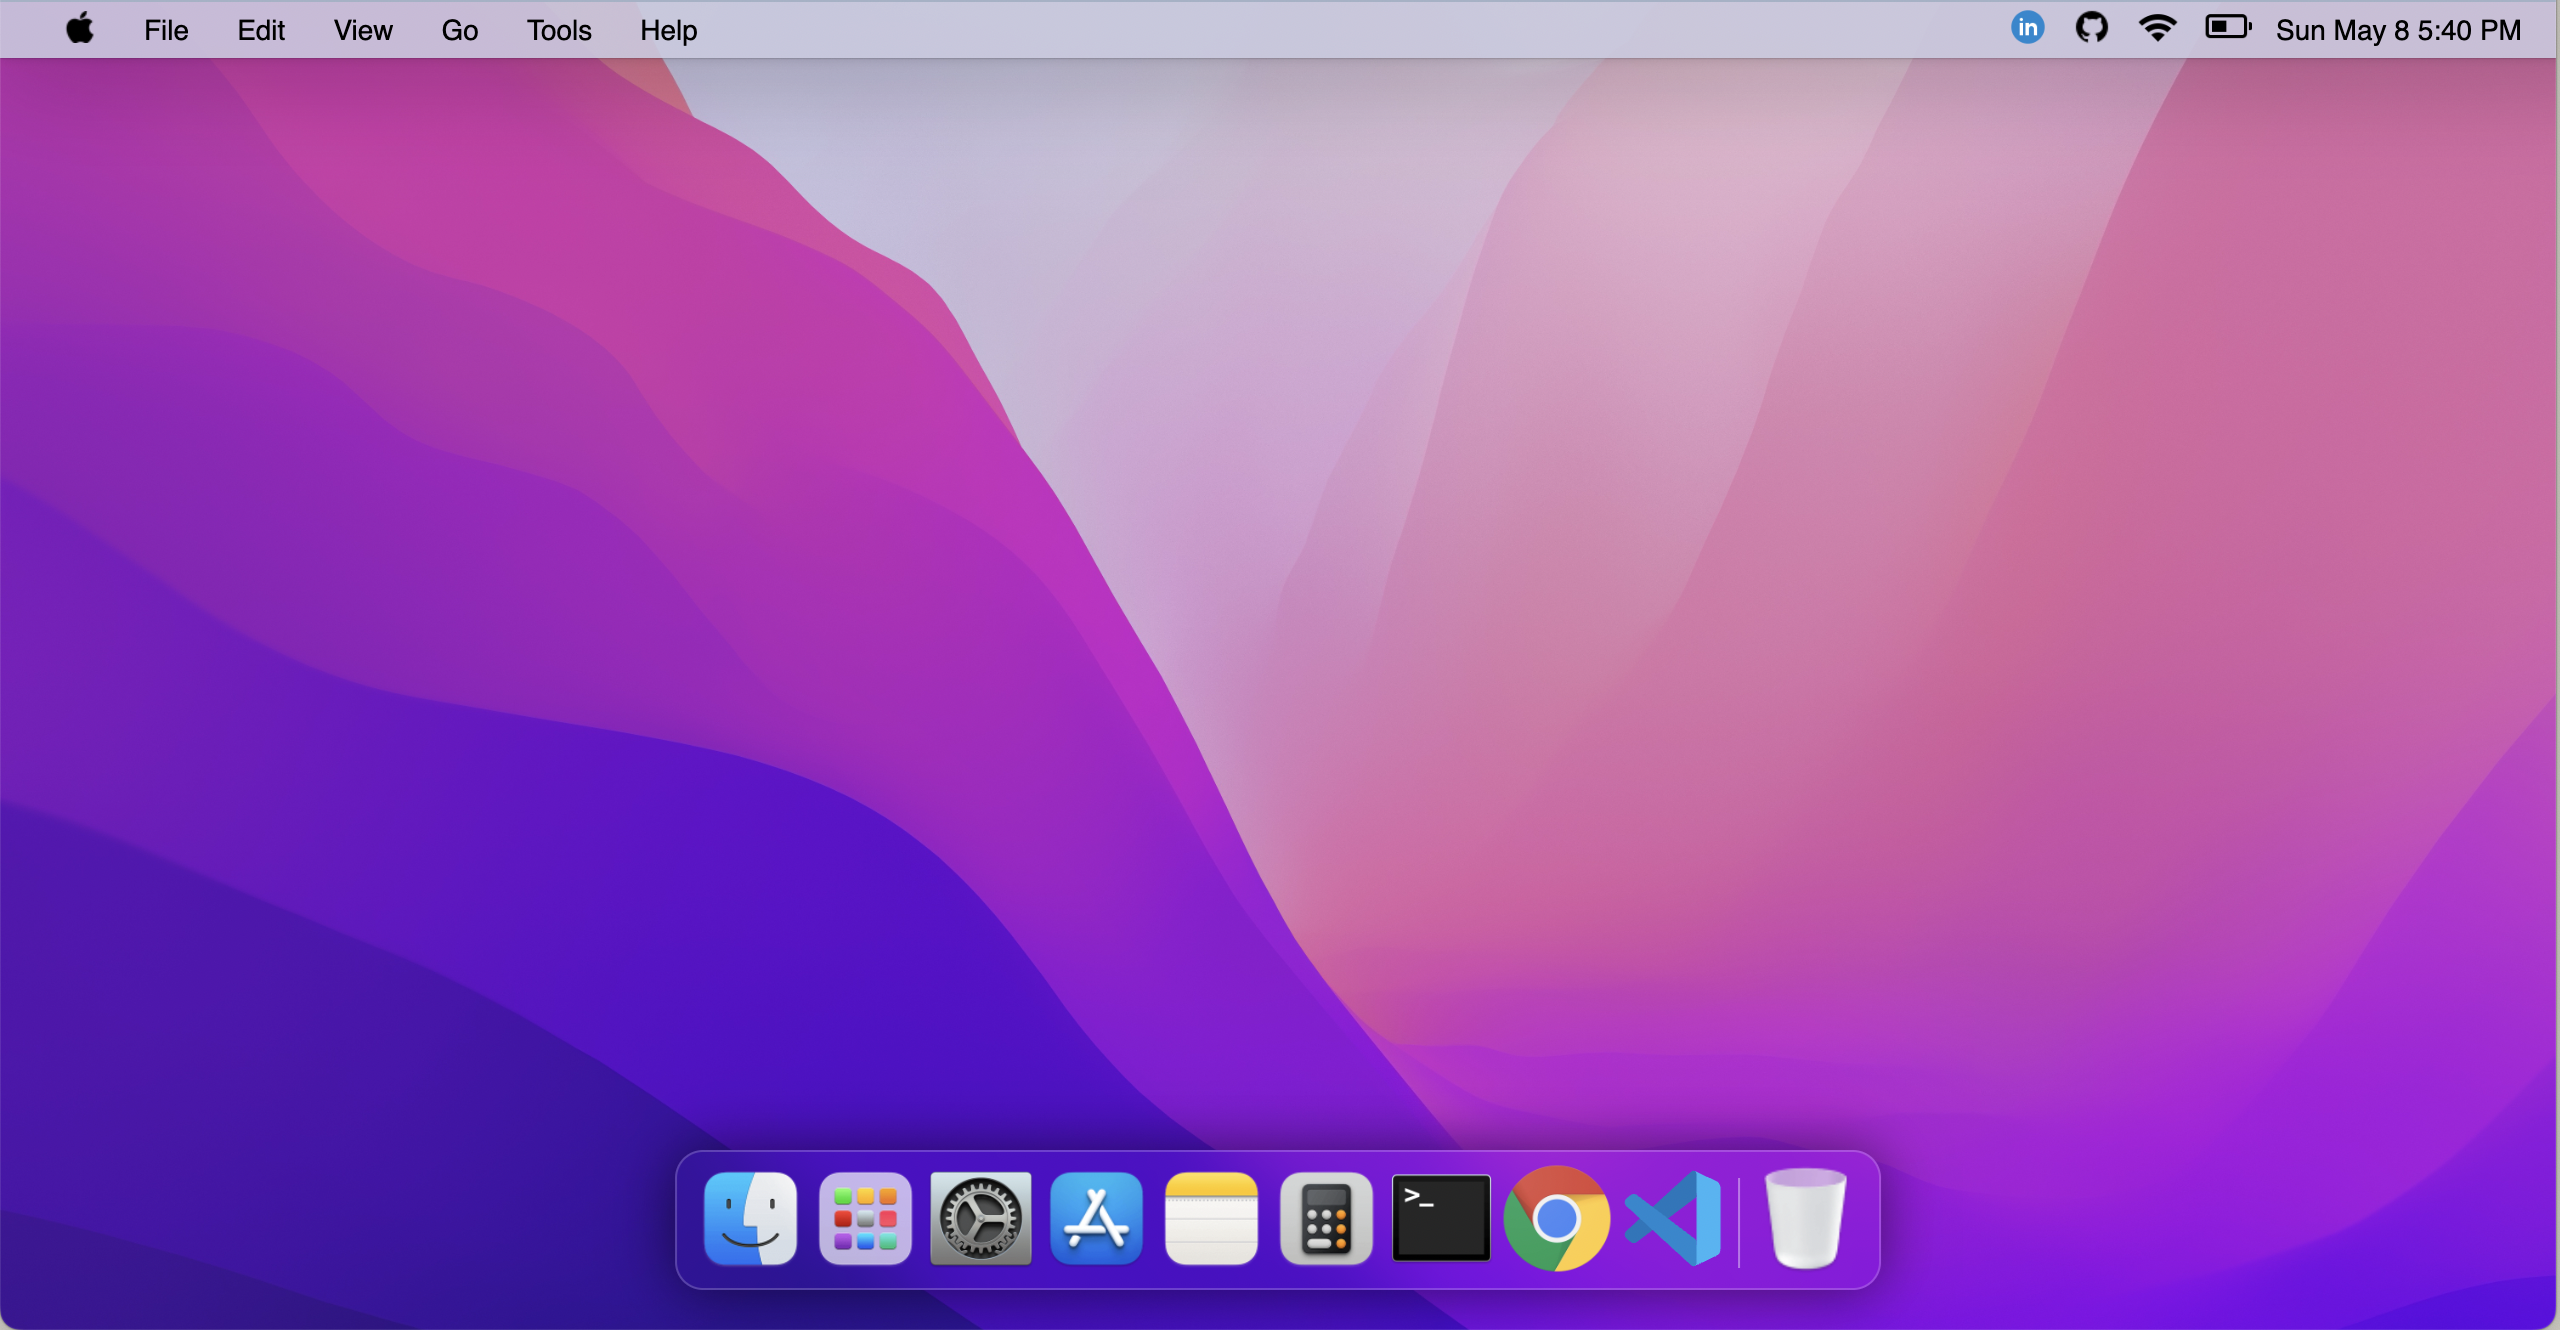Image resolution: width=2560 pixels, height=1330 pixels.
Task: Open Launchpad in the dock
Action: (865, 1219)
